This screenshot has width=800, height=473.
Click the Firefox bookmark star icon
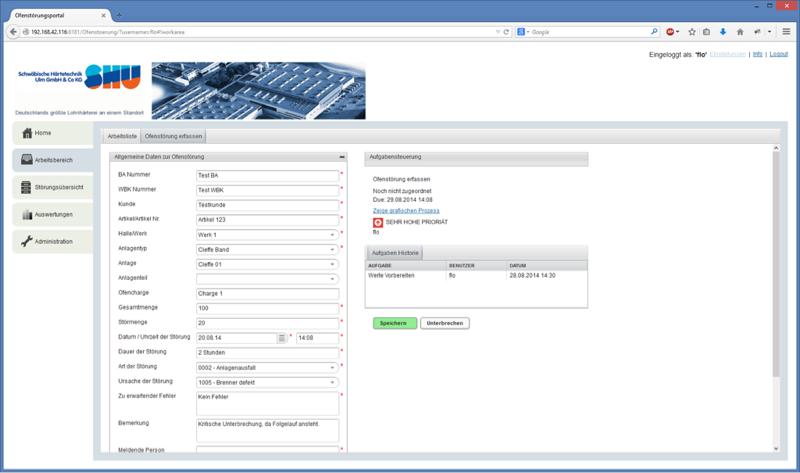(691, 32)
